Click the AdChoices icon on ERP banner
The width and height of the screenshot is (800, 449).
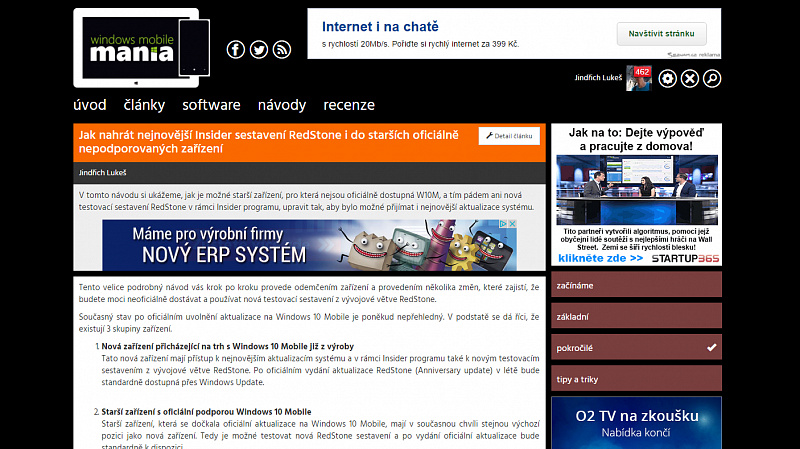[503, 224]
